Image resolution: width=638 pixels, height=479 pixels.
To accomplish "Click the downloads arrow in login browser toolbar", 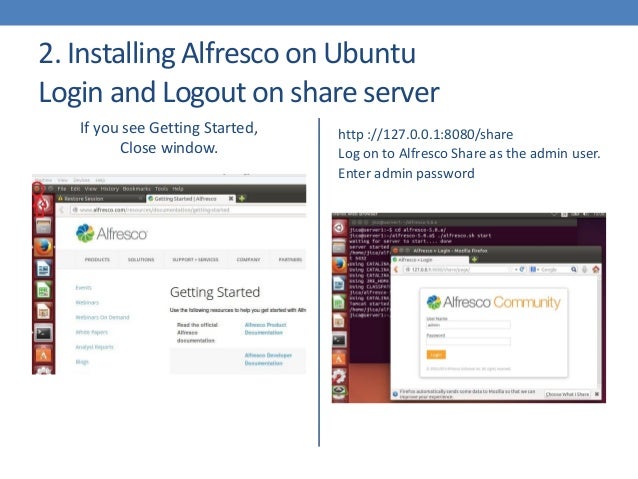I will pos(585,269).
